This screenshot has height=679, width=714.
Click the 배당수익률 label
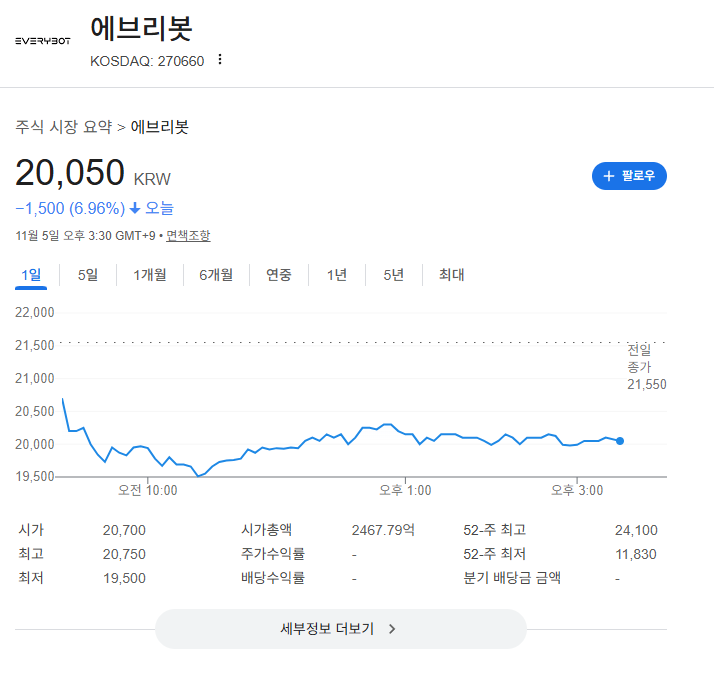pyautogui.click(x=273, y=578)
